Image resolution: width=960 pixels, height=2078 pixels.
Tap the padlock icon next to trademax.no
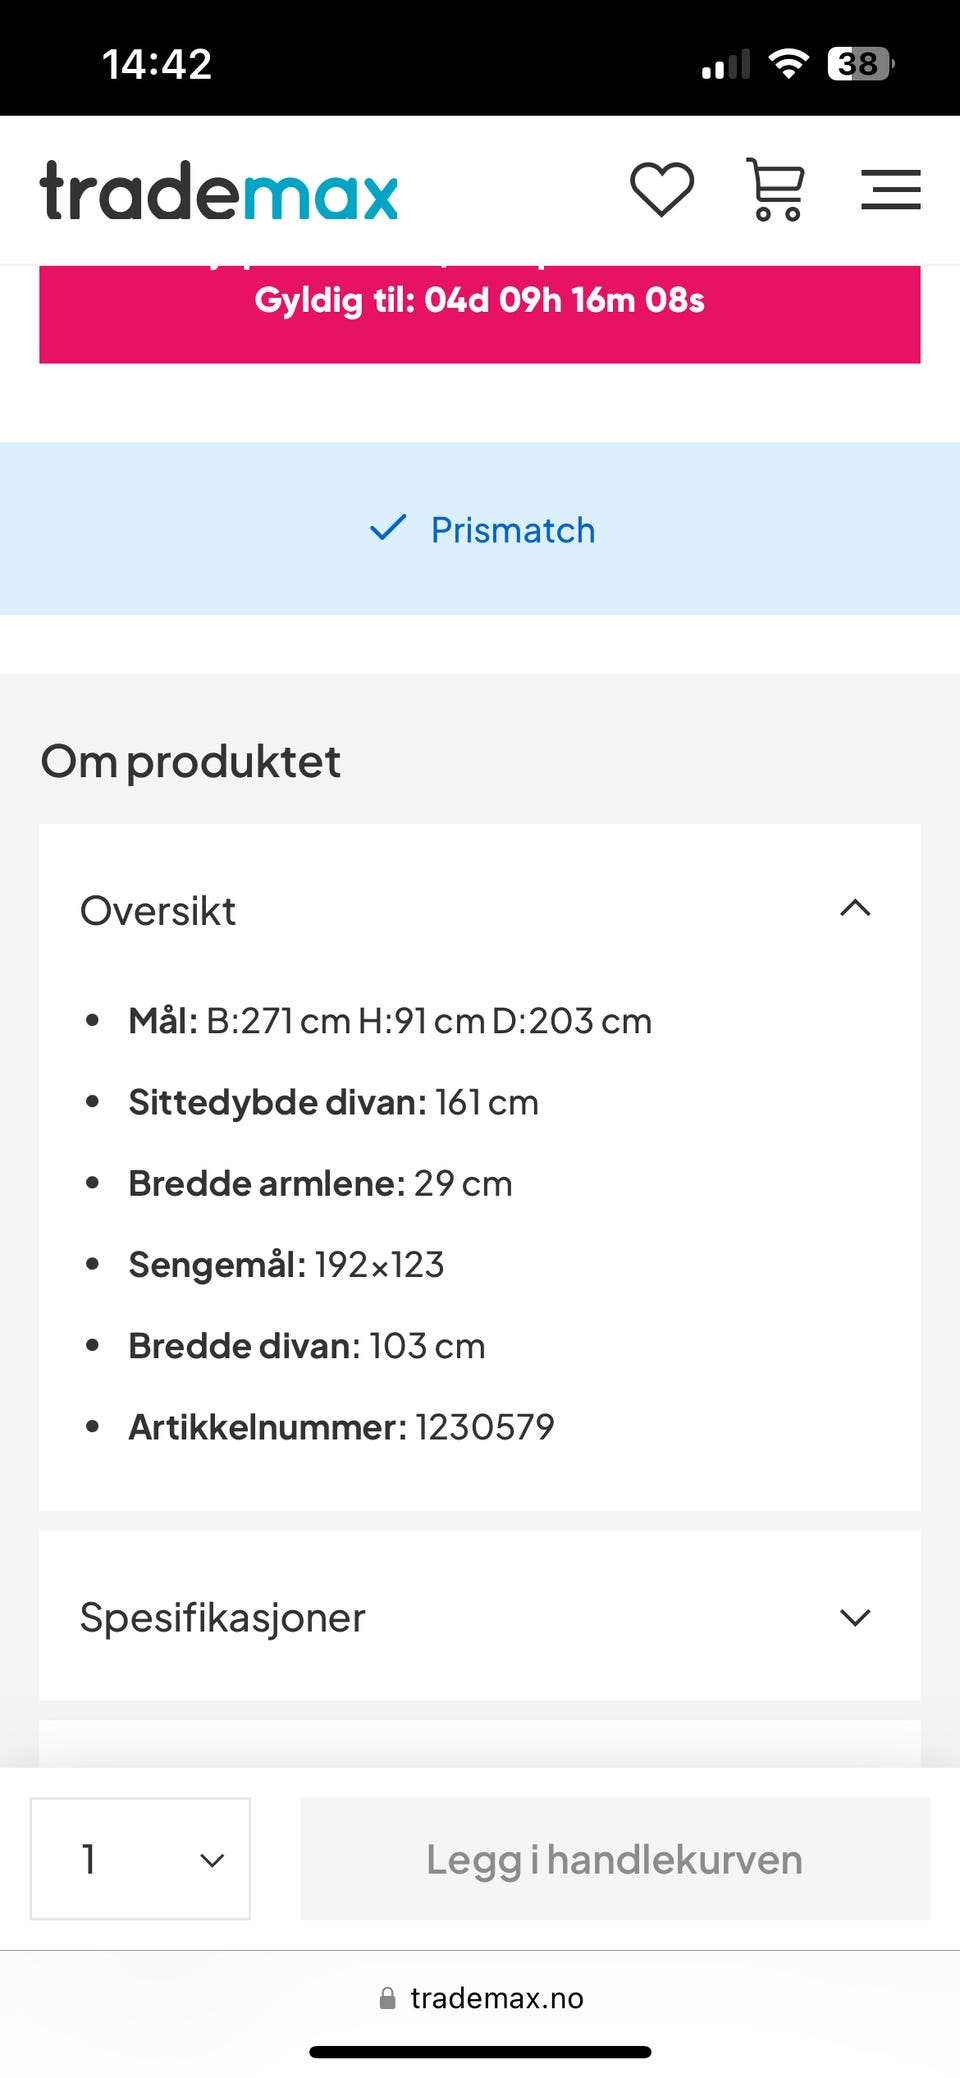click(x=389, y=1999)
